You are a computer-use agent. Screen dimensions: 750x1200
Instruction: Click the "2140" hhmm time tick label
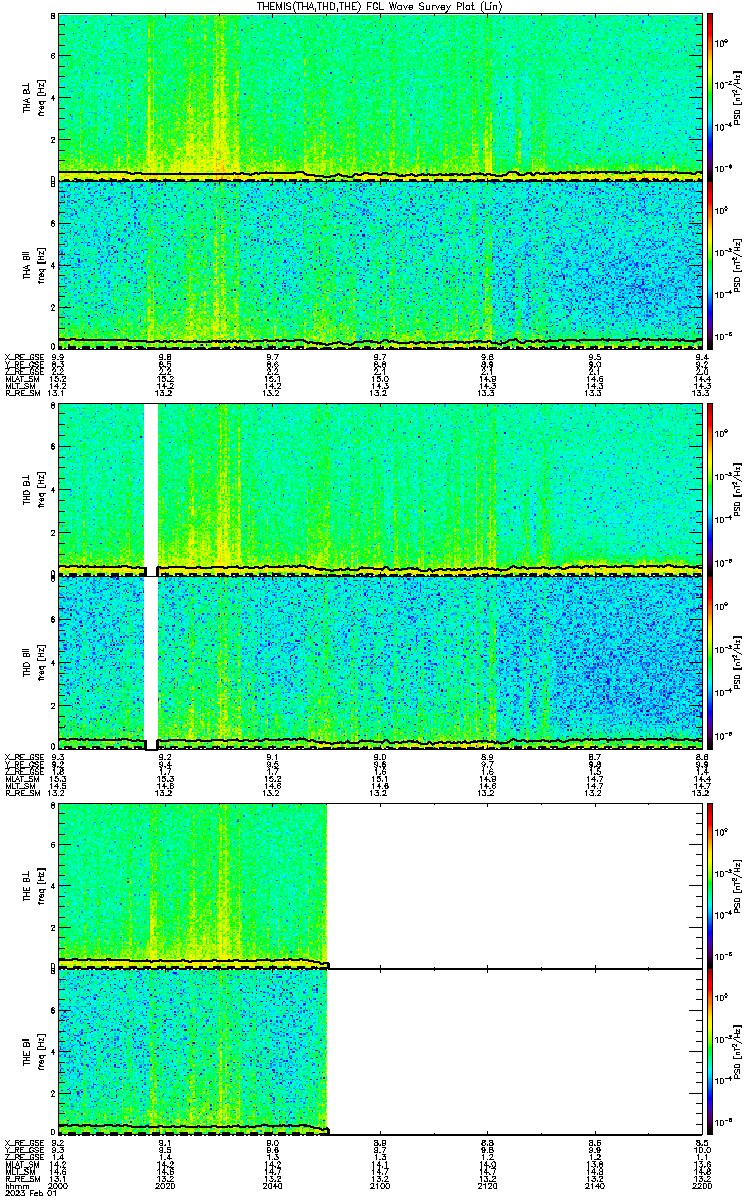[596, 1186]
